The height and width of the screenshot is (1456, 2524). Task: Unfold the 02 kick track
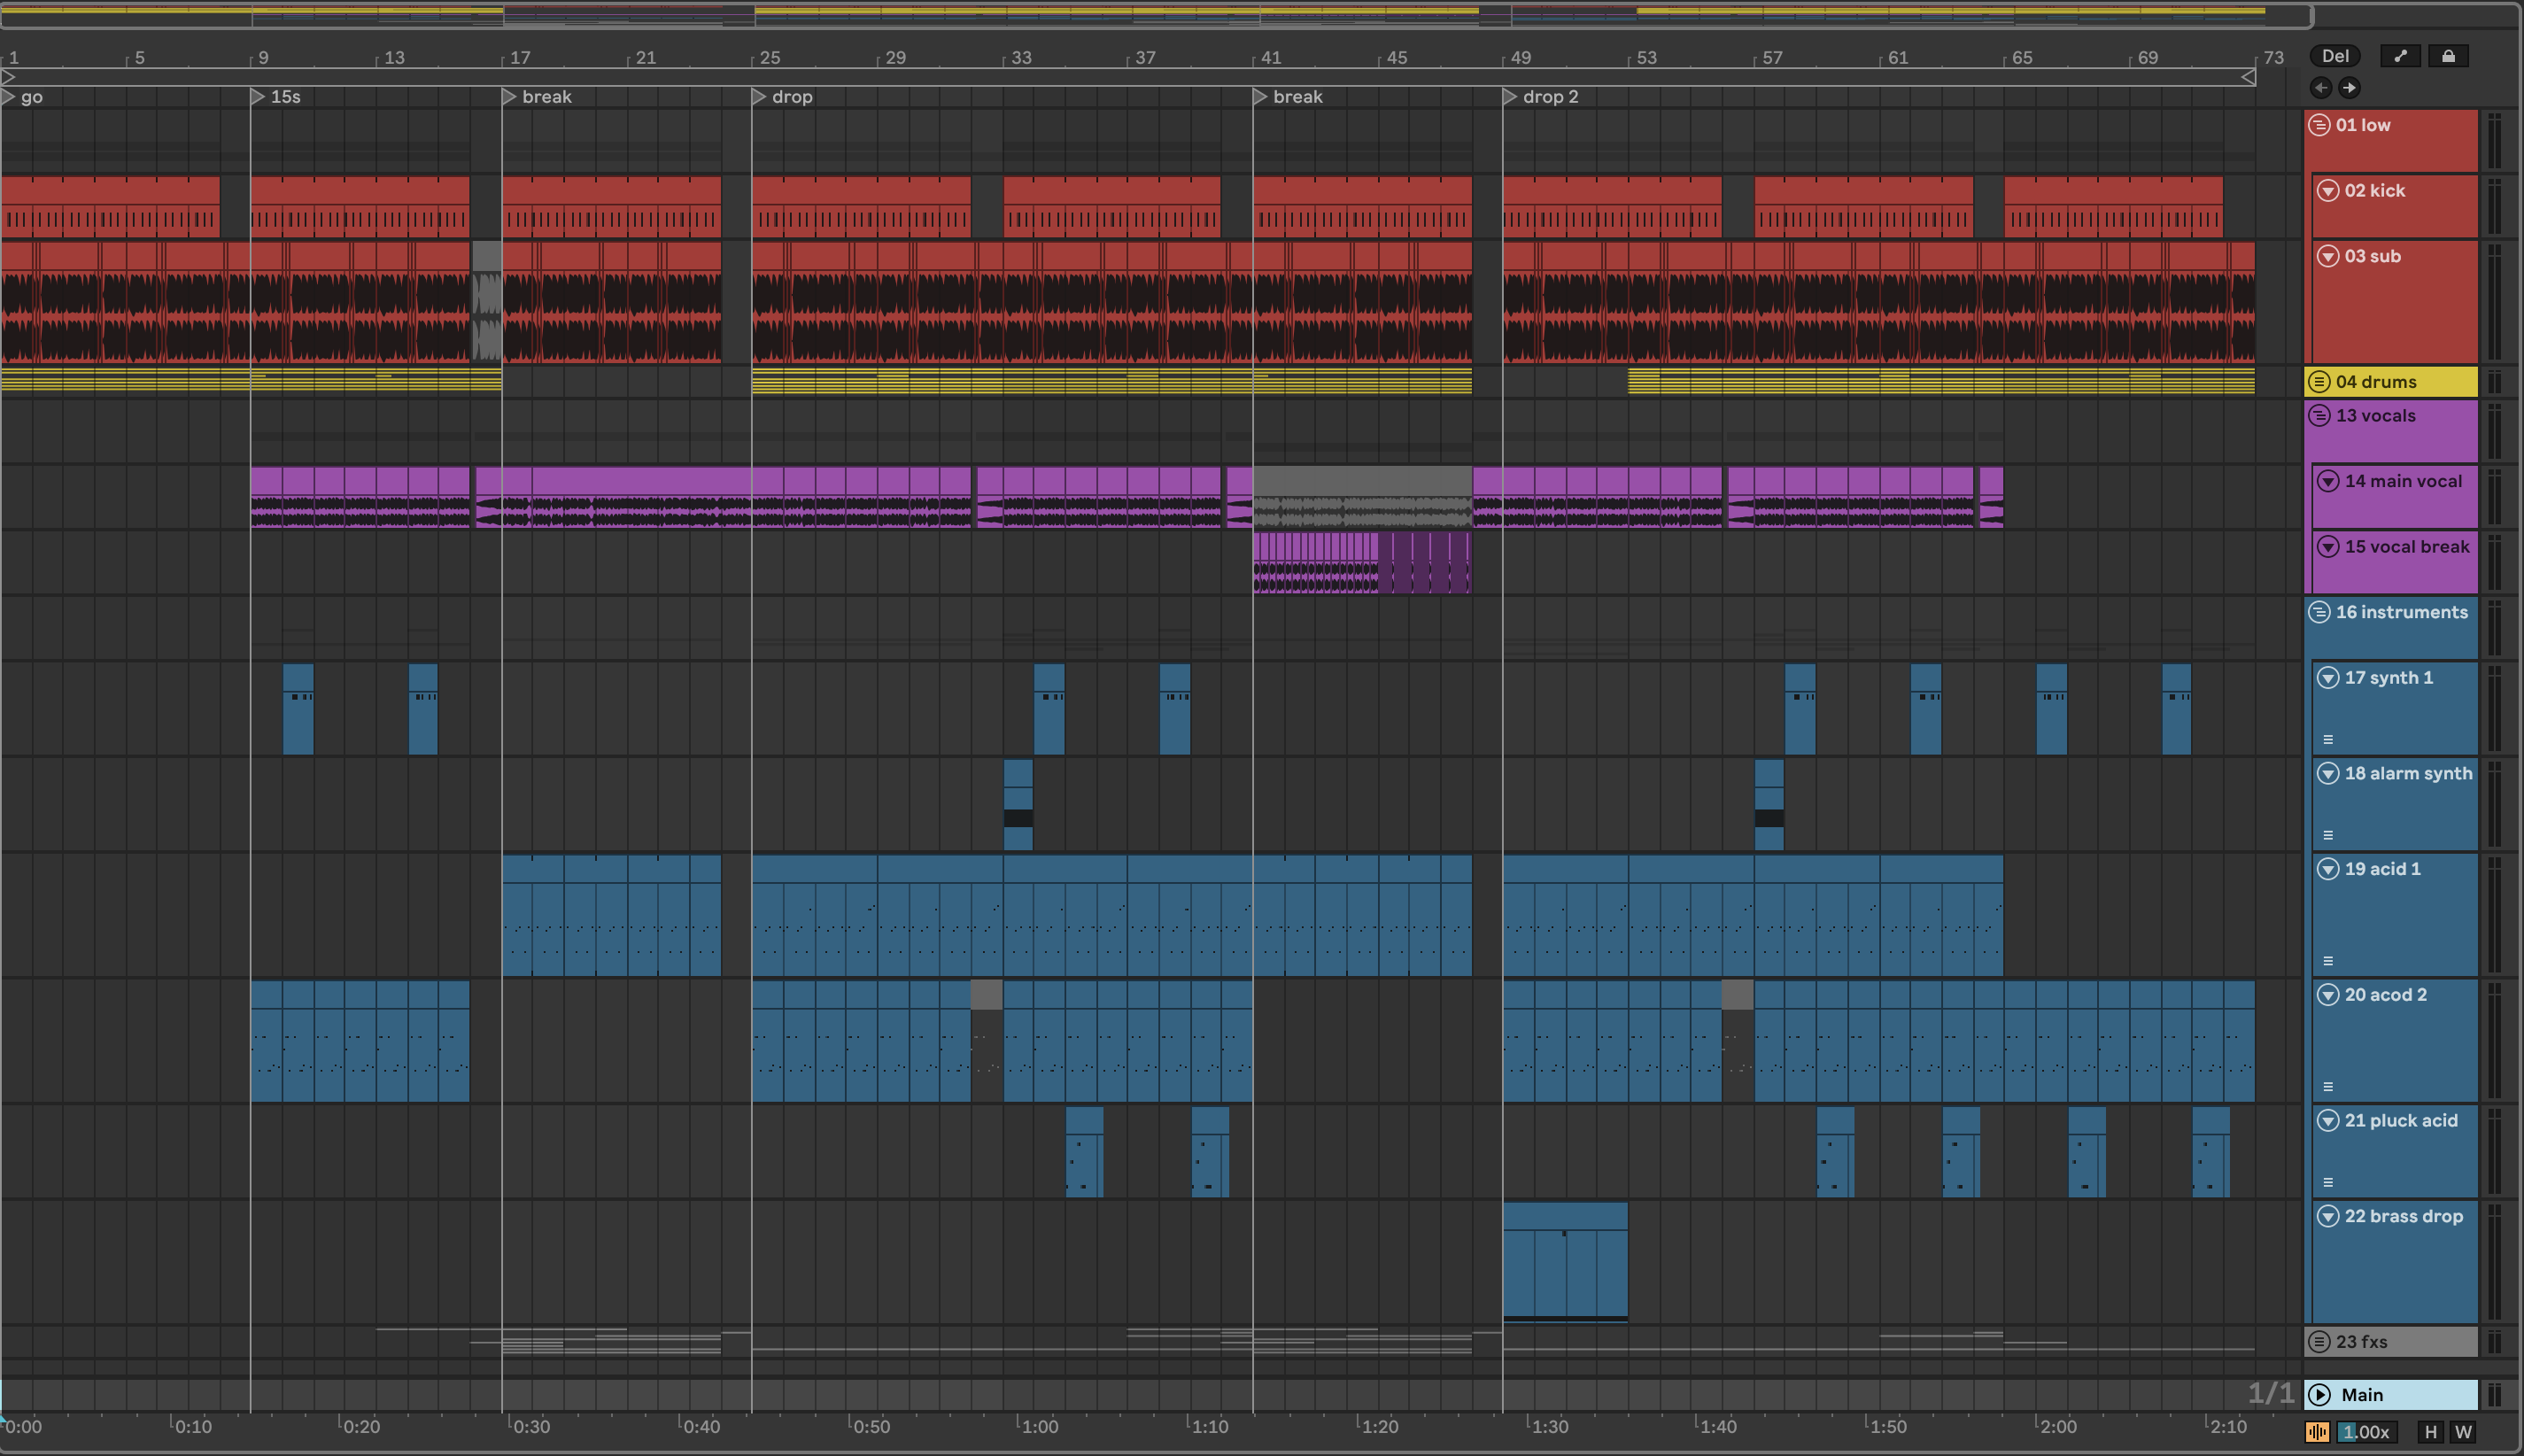(2328, 191)
